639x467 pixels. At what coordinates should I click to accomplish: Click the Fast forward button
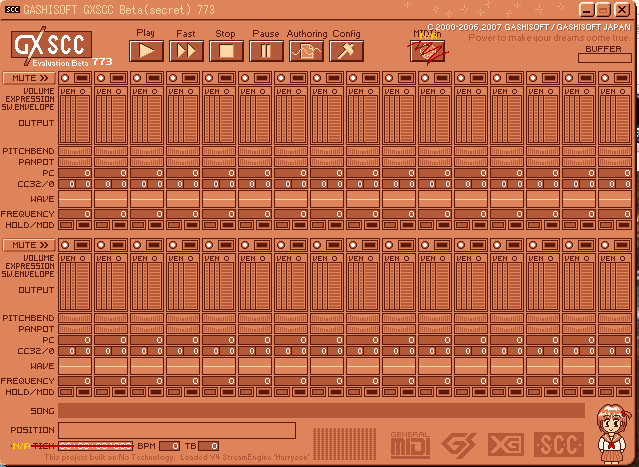pyautogui.click(x=186, y=51)
